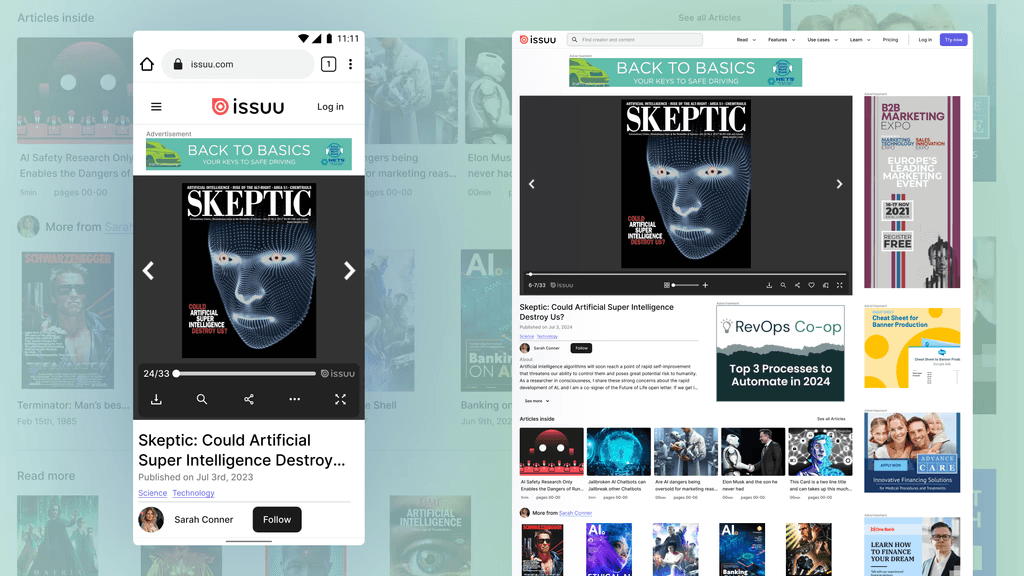Click the grid thumbnails icon in desktop reader
Screen dimensions: 1024x576
point(667,285)
